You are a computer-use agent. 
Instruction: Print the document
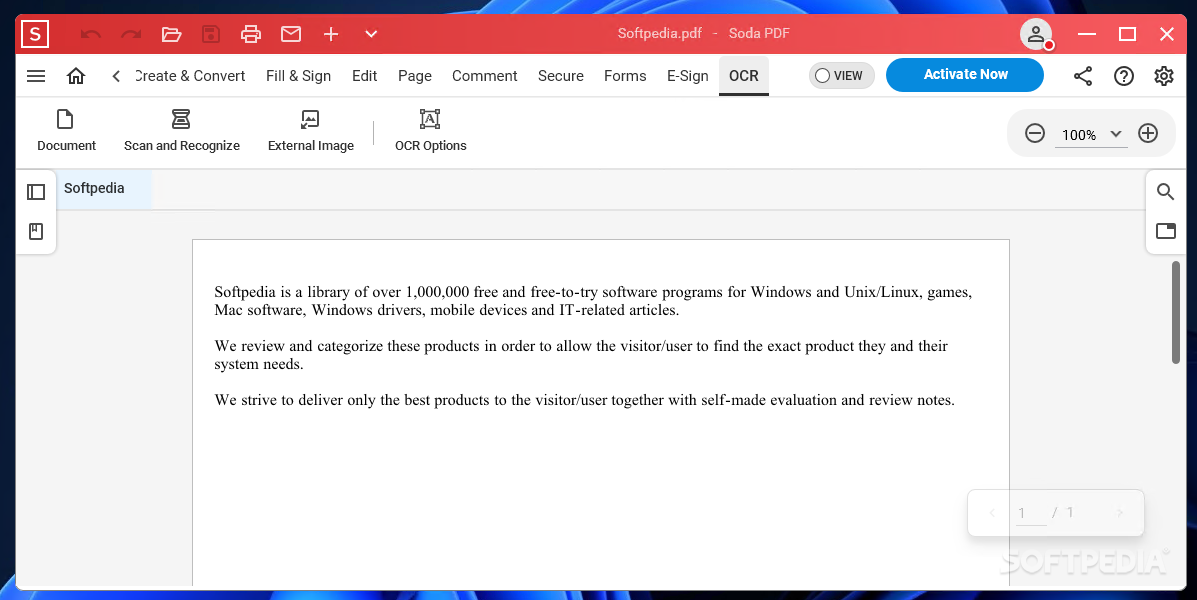tap(250, 34)
